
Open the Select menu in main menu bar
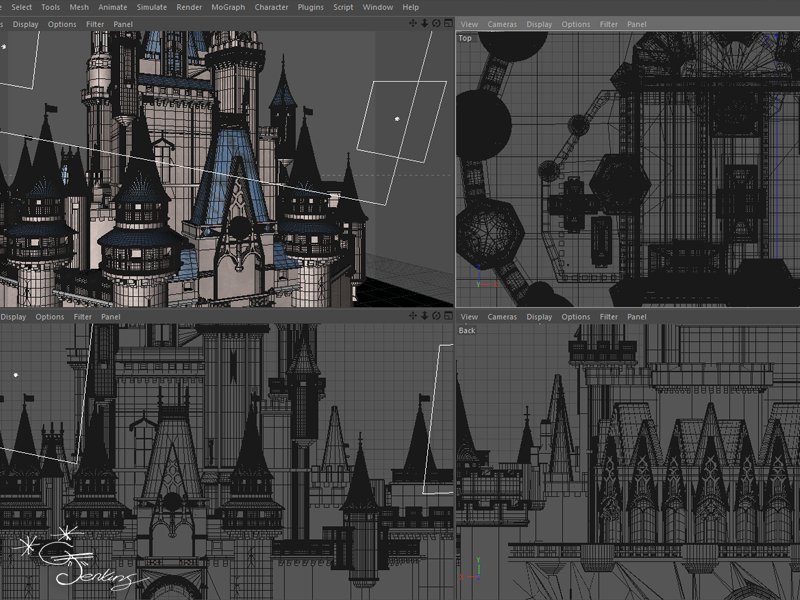click(x=21, y=7)
